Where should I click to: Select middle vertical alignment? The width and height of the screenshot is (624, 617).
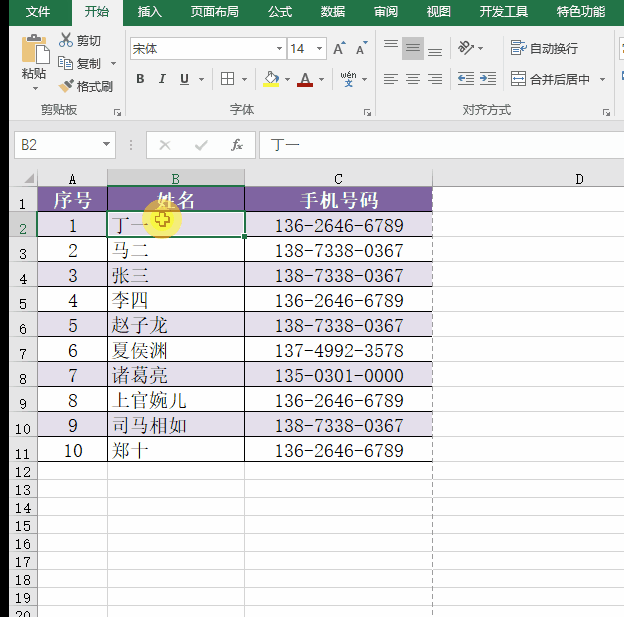(x=413, y=49)
